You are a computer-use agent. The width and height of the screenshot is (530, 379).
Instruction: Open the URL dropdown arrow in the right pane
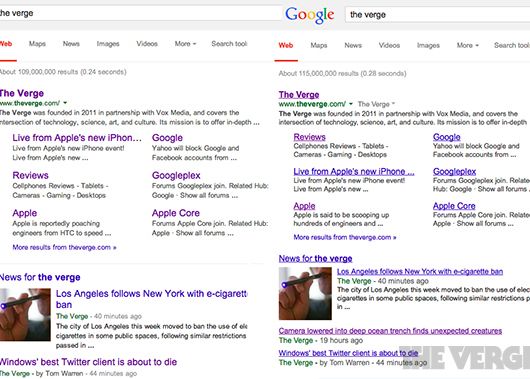[351, 104]
